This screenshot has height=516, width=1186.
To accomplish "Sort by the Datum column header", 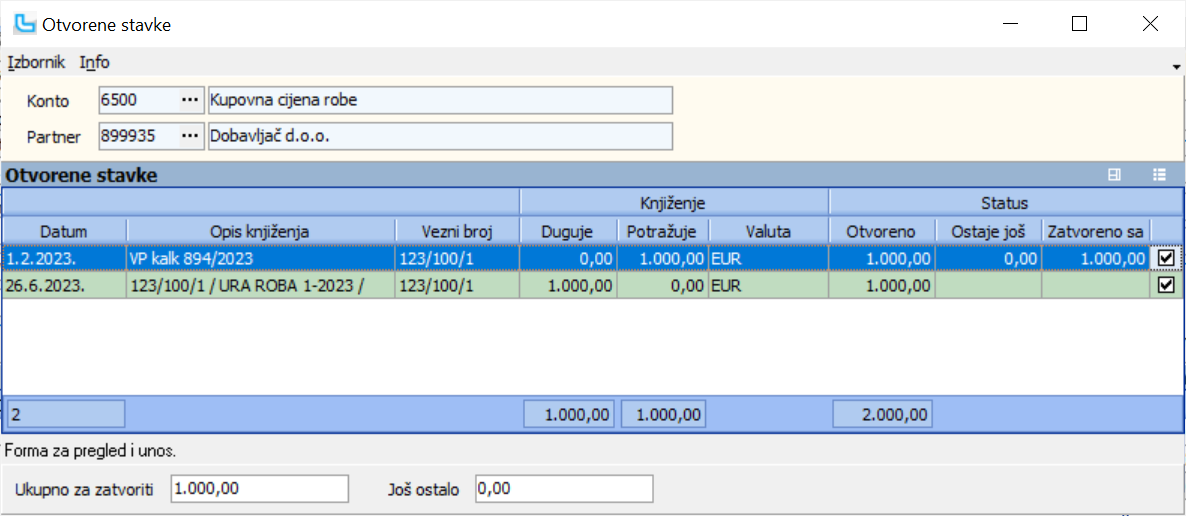I will coord(64,231).
